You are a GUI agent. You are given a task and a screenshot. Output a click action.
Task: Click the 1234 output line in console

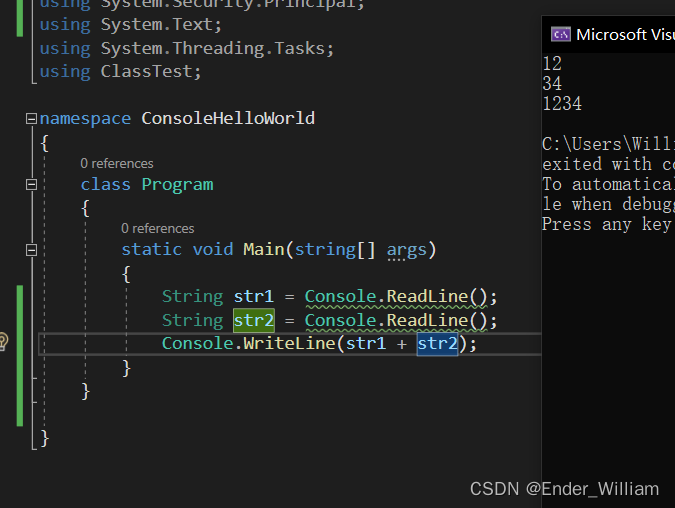(x=562, y=104)
